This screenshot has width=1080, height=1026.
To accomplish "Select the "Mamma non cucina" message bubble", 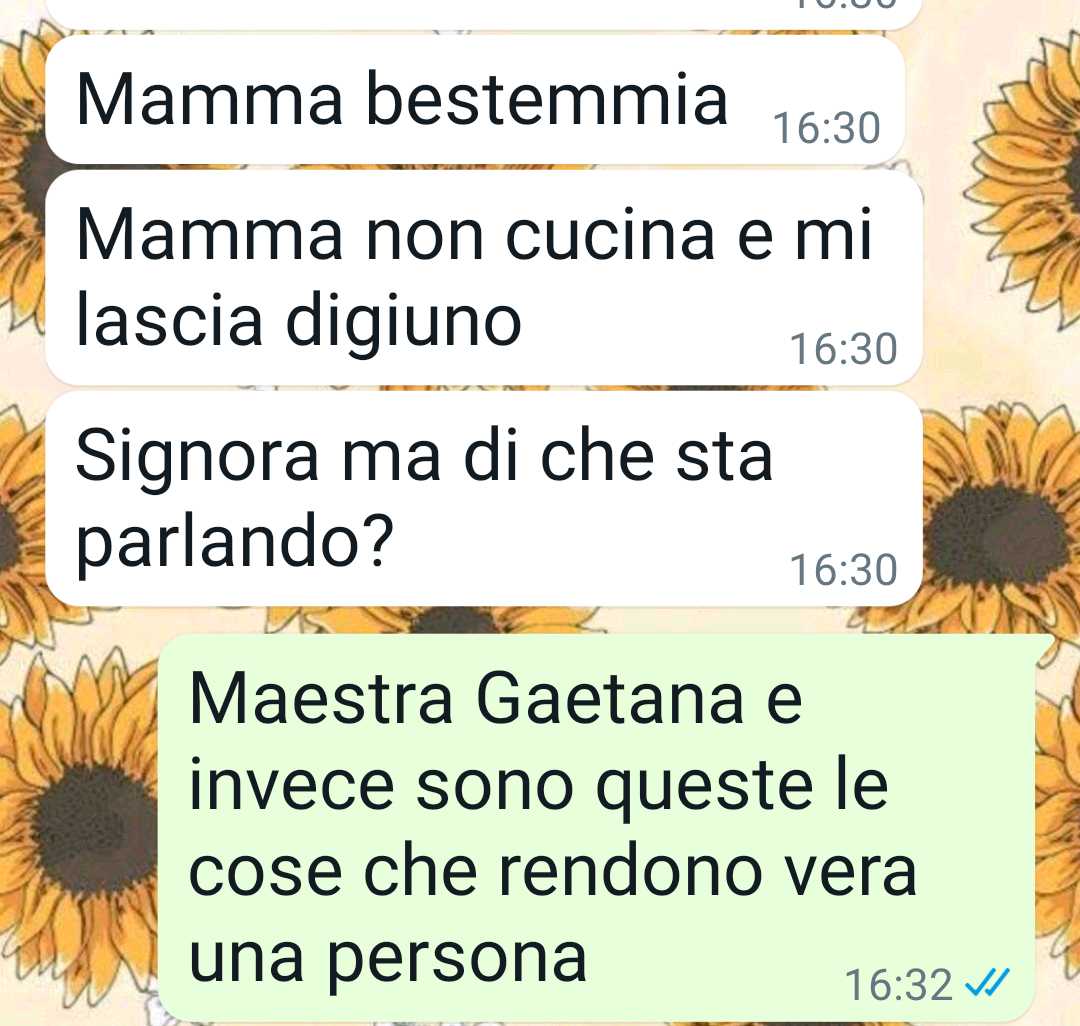I will pyautogui.click(x=484, y=278).
